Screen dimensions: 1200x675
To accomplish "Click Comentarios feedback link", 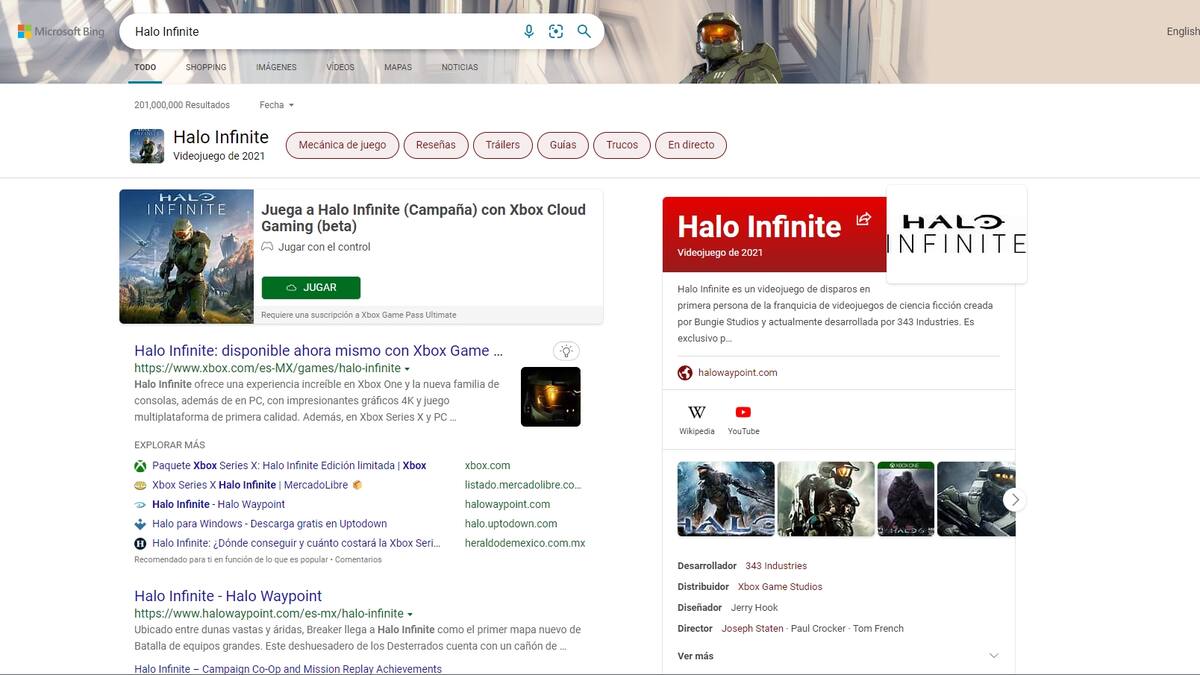I will pos(358,560).
